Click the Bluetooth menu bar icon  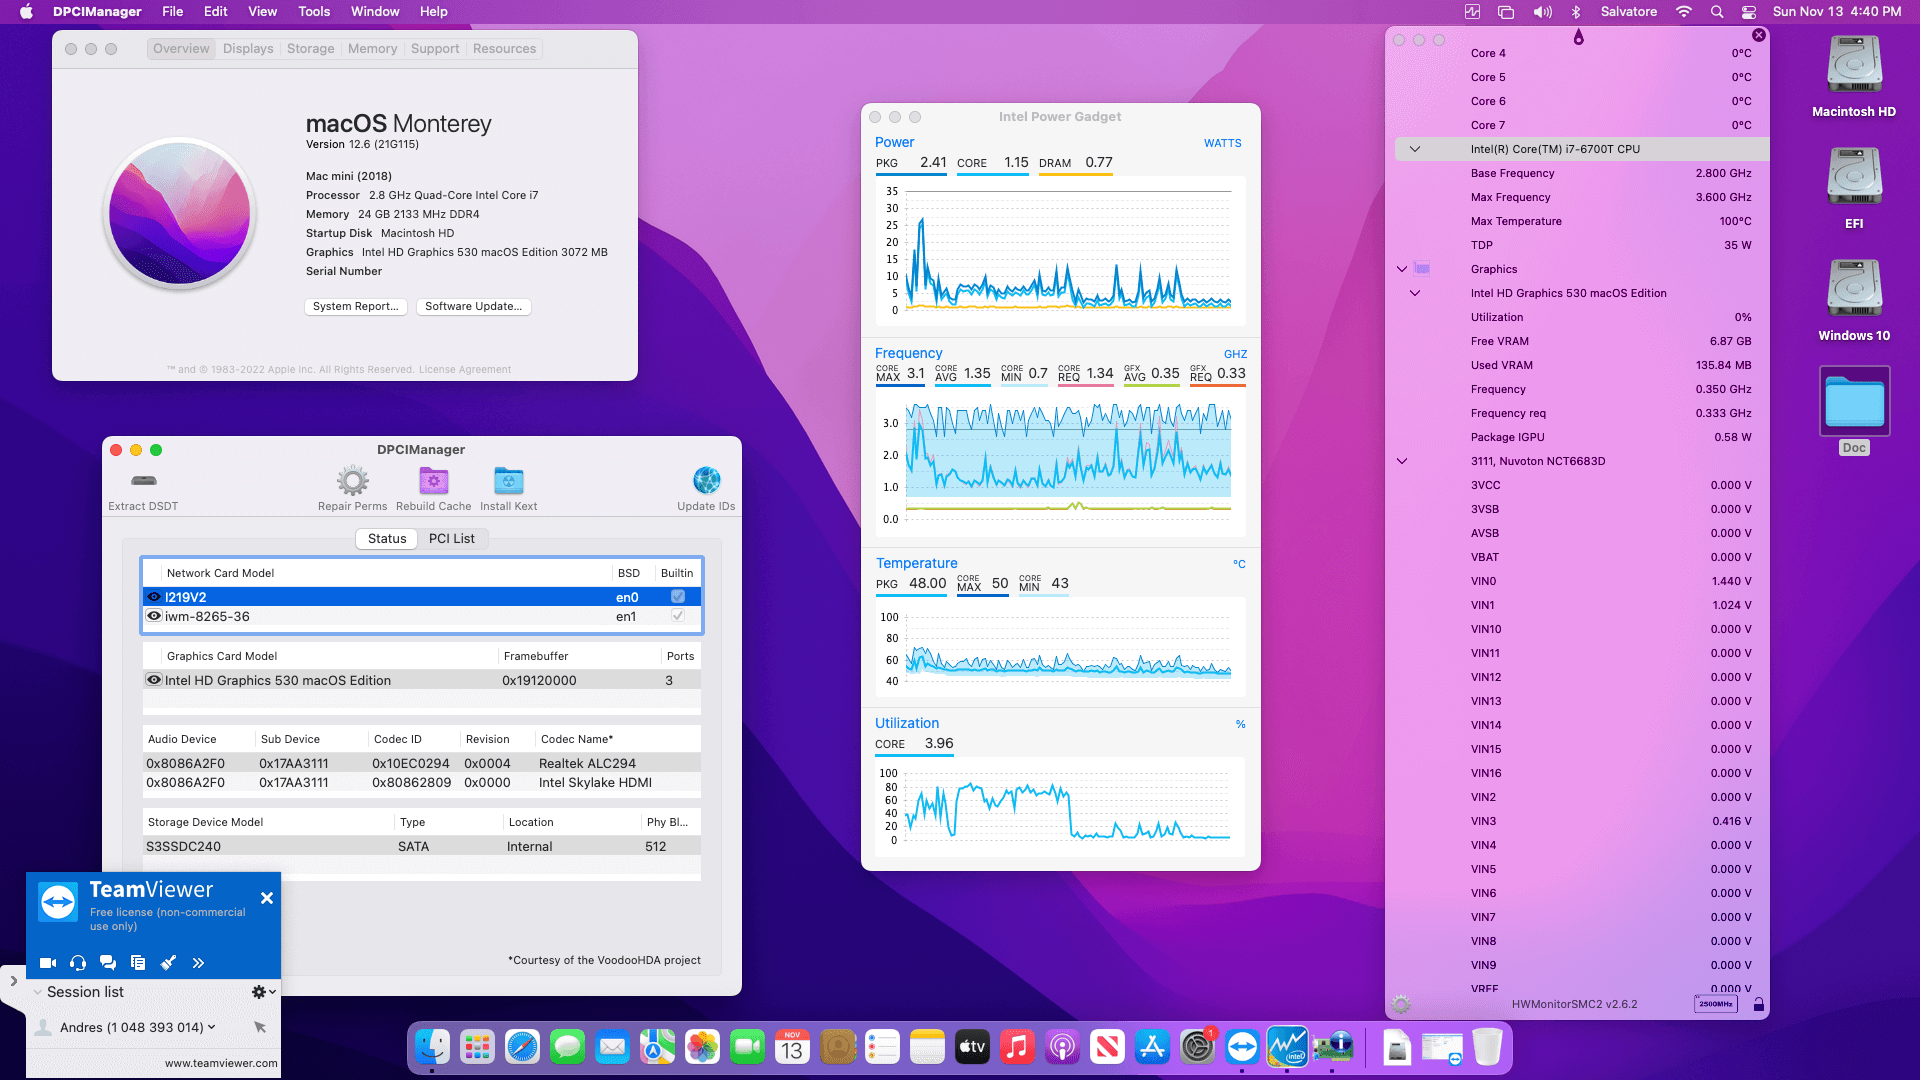click(1576, 12)
